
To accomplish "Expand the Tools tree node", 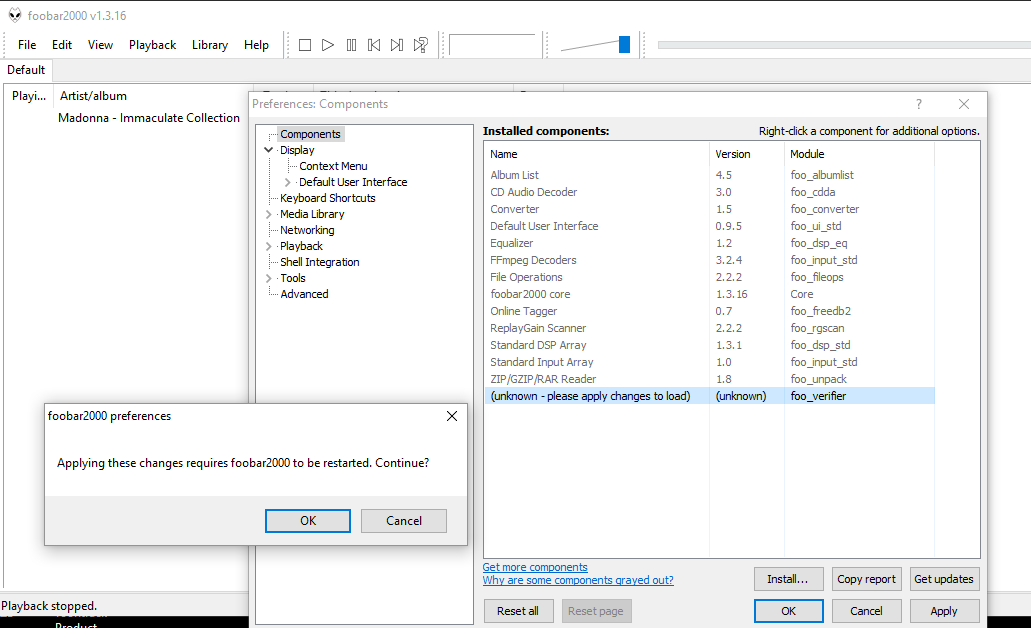I will [268, 278].
